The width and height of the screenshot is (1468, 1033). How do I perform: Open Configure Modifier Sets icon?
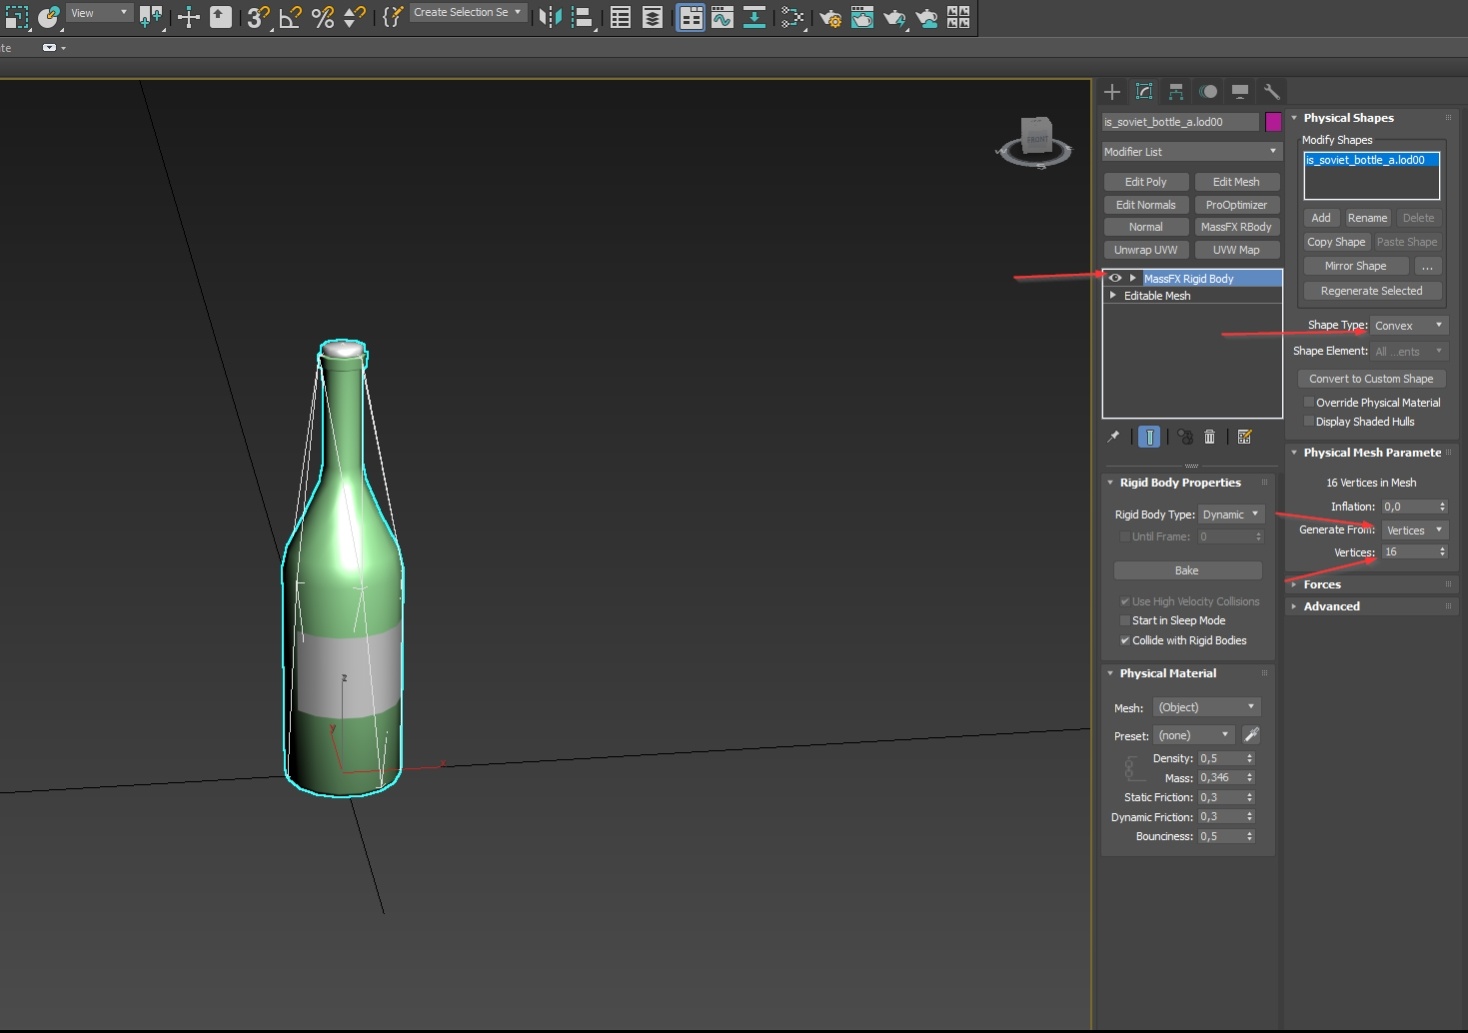1245,437
